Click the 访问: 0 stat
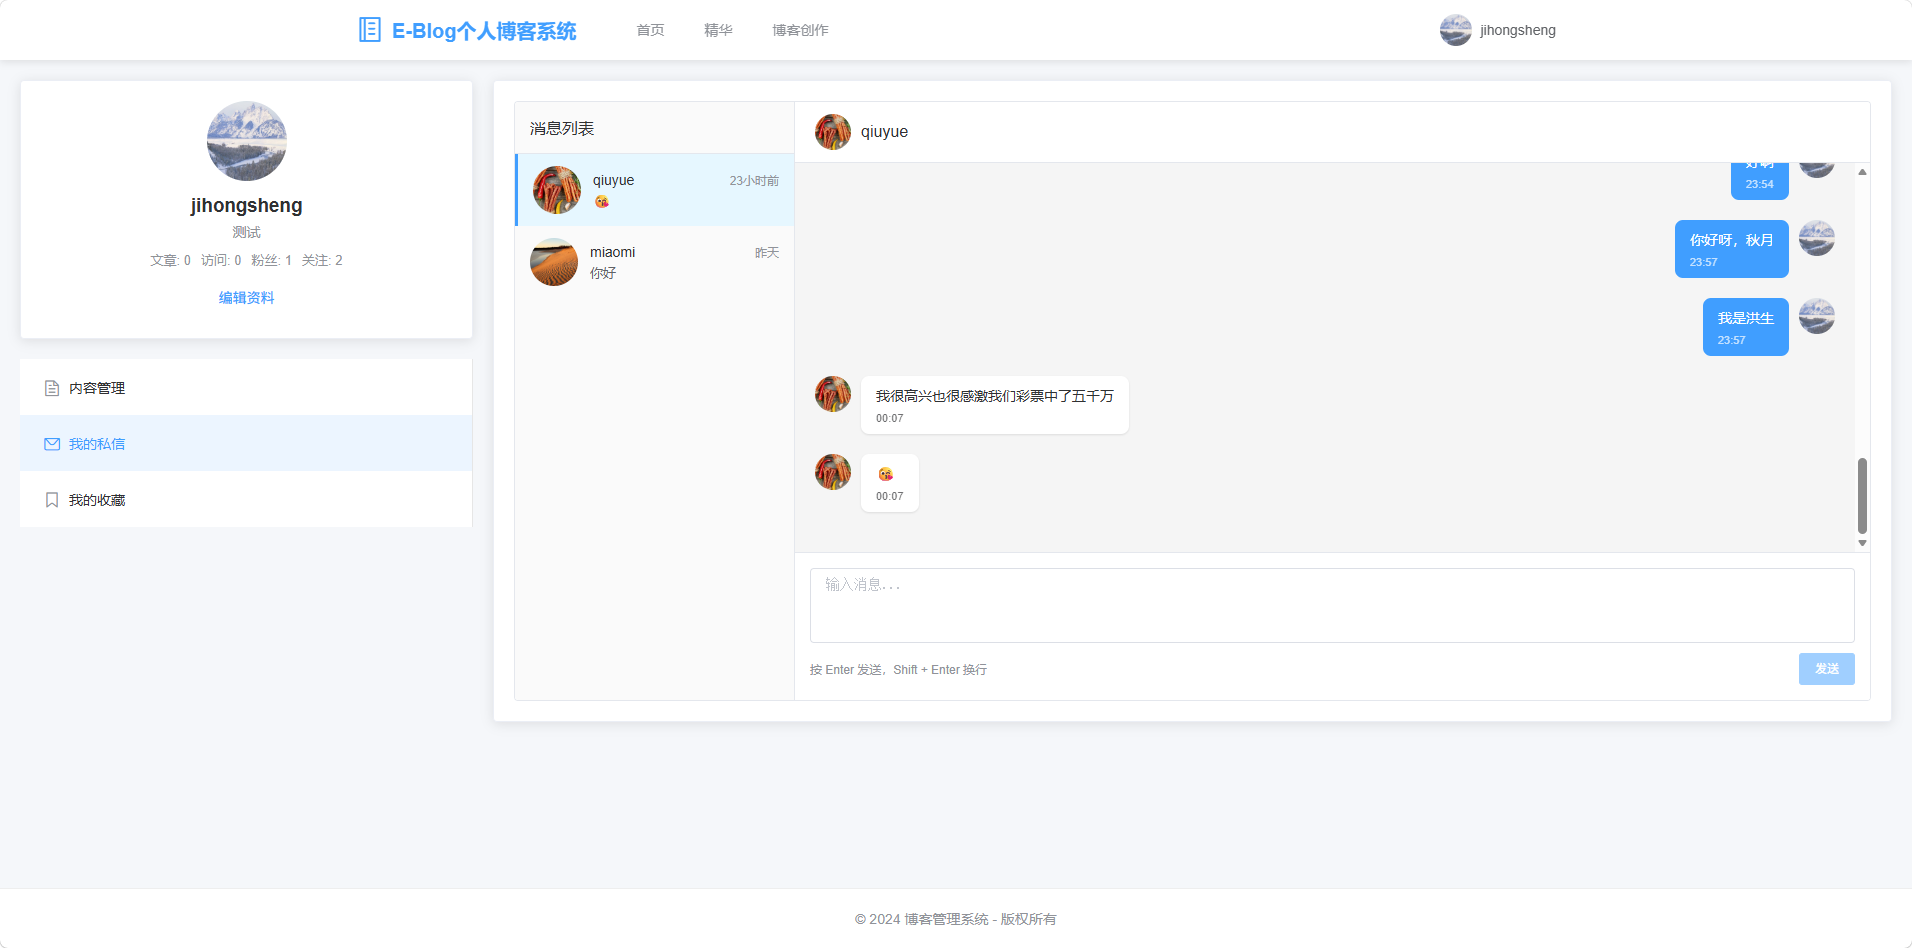Viewport: 1912px width, 948px height. pyautogui.click(x=221, y=260)
